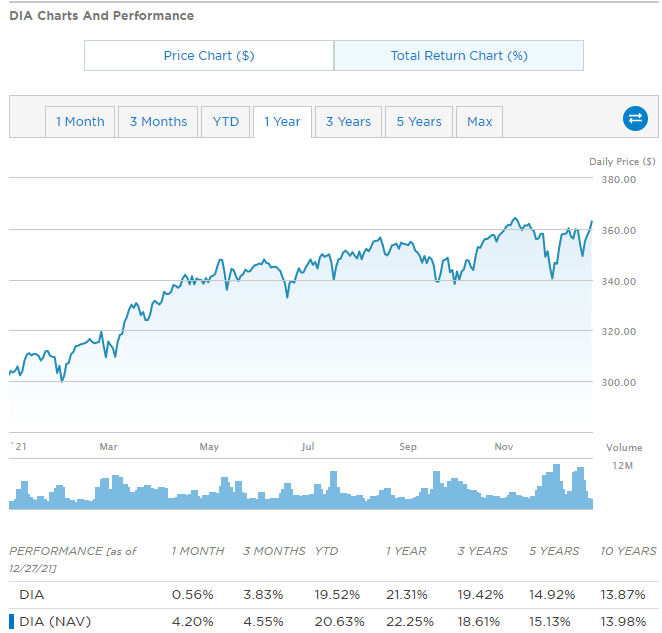Viewport: 662px width, 633px height.
Task: Click DIA (NAV) 10 years value 13.98%
Action: click(624, 622)
